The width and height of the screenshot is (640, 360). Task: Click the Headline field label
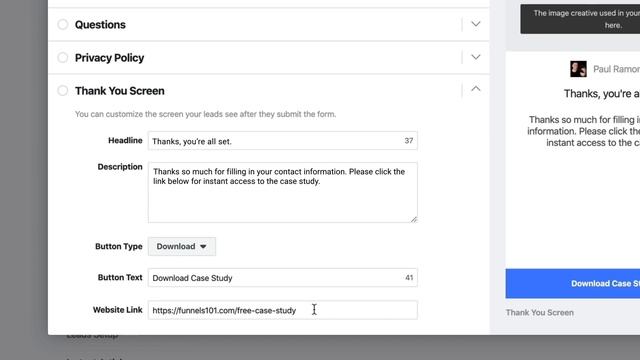point(125,140)
